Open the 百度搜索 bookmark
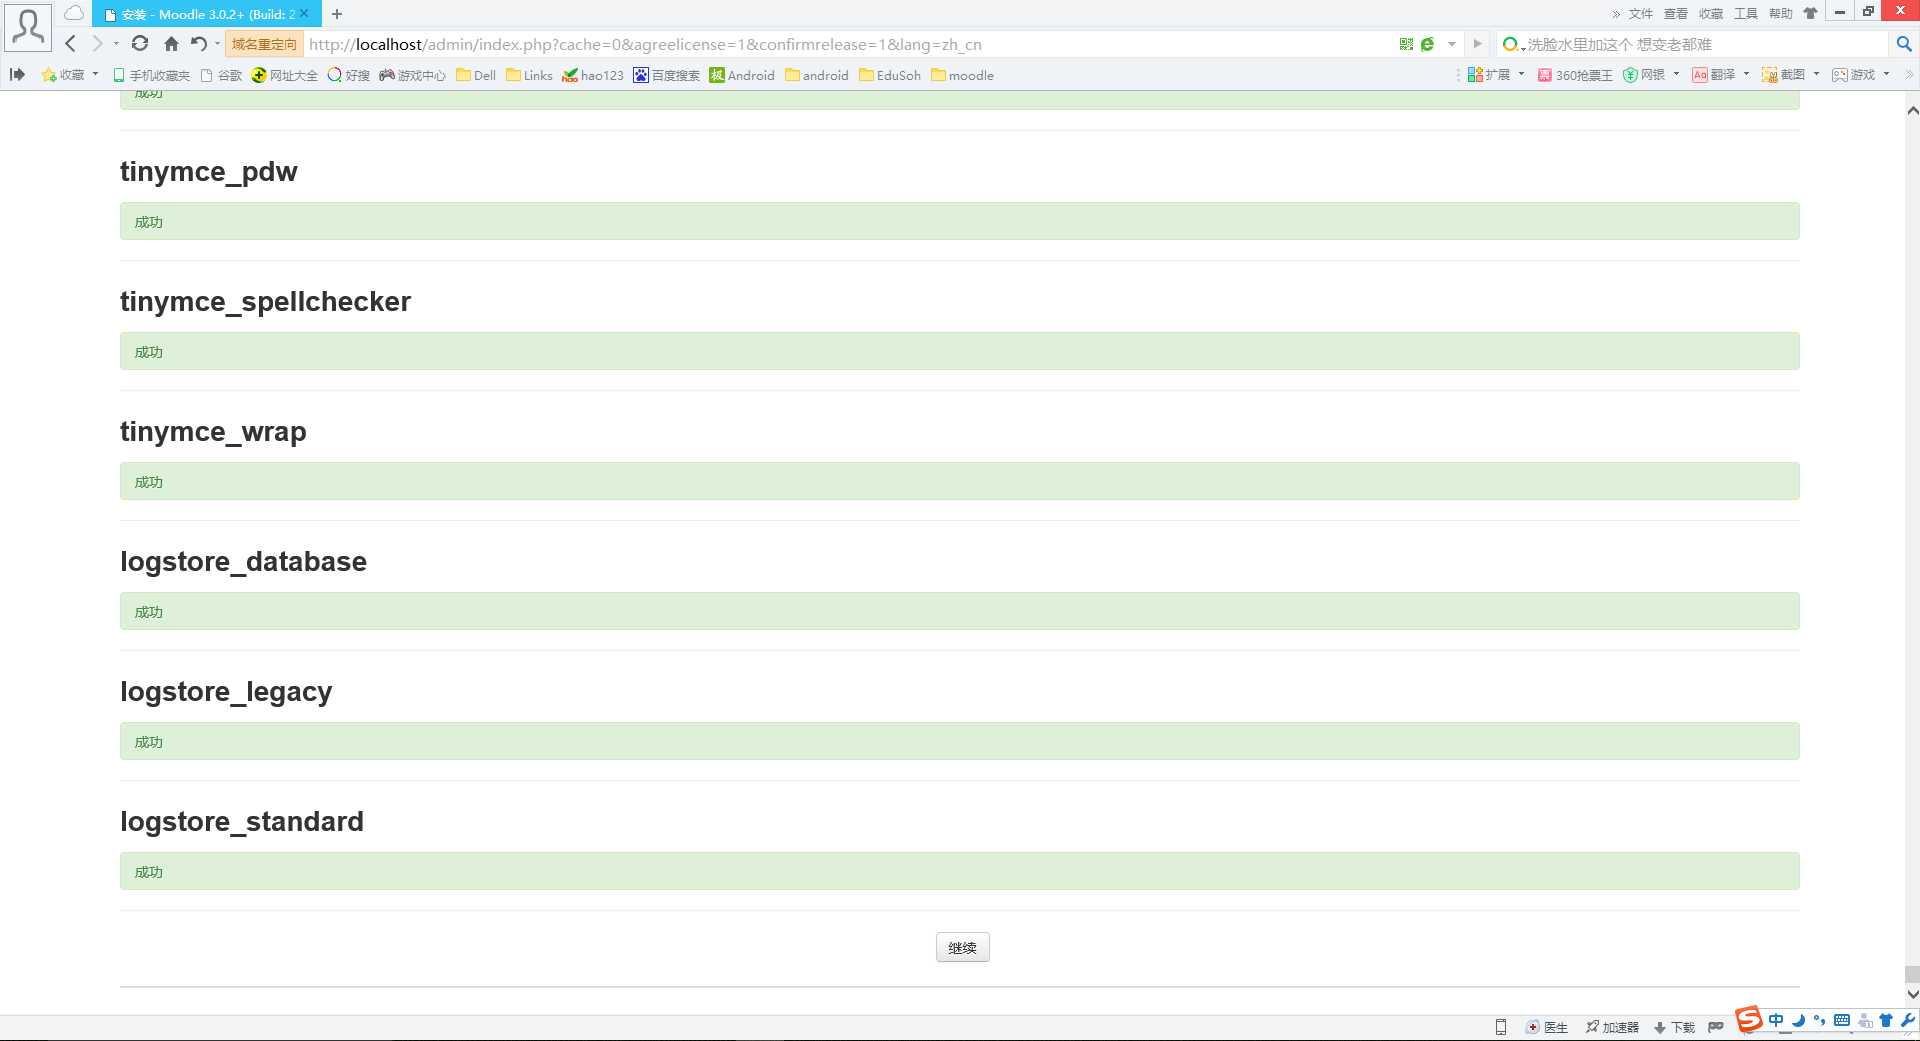The height and width of the screenshot is (1041, 1920). [x=666, y=75]
